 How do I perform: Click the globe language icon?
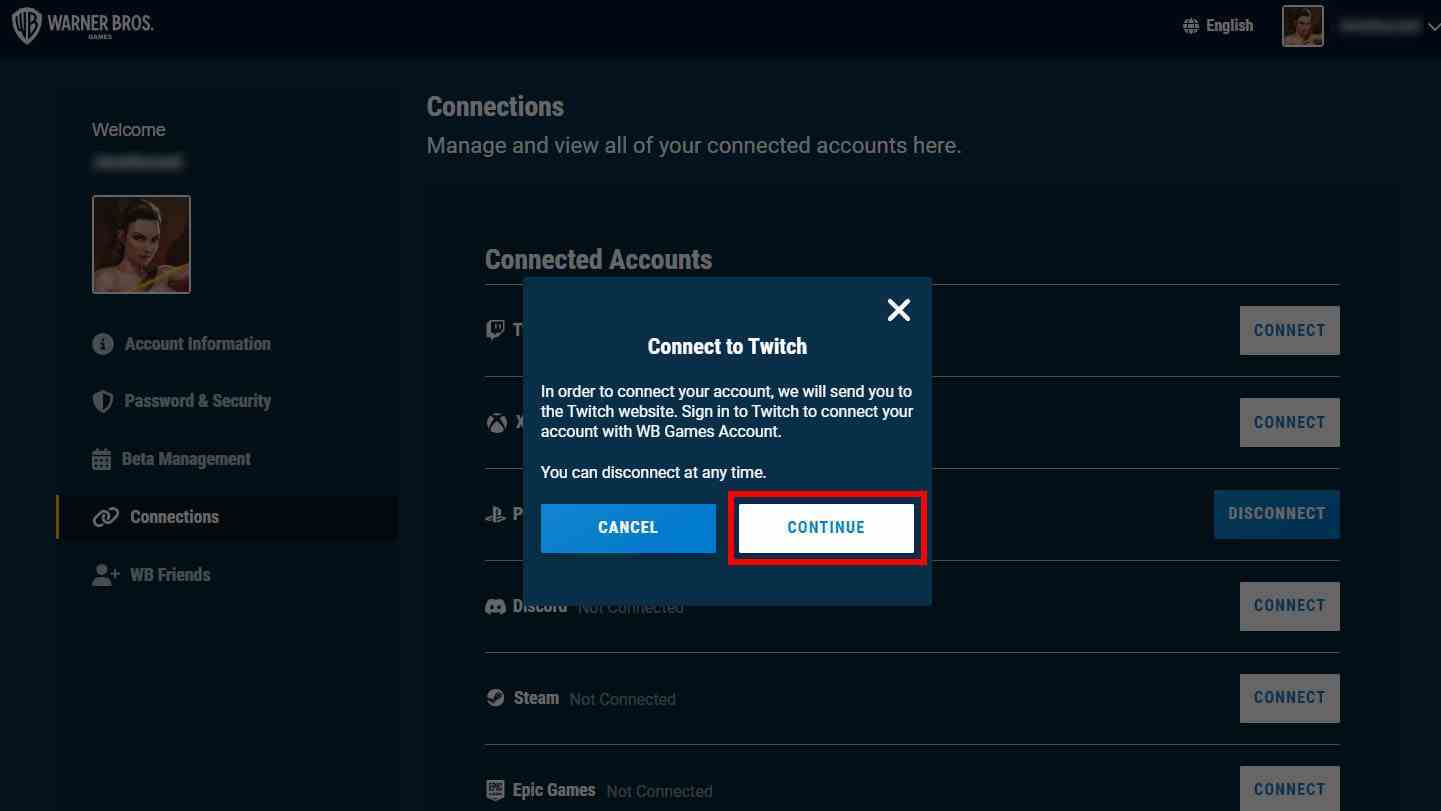coord(1191,26)
